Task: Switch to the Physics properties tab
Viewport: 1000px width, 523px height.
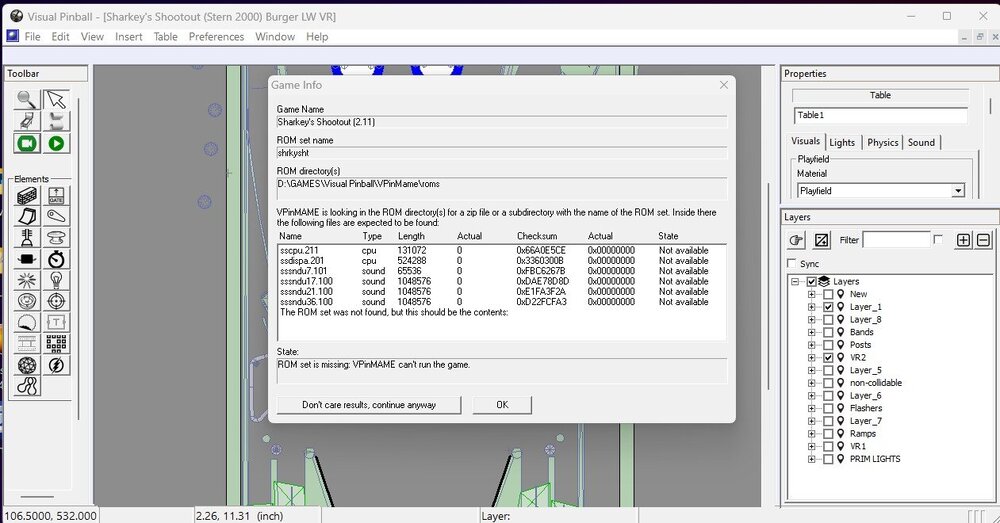Action: point(883,142)
